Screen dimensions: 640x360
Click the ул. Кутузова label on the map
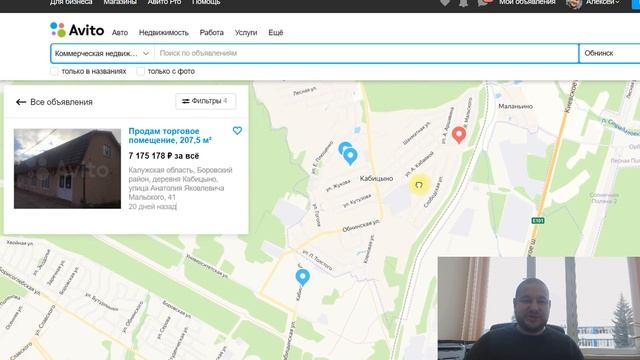(357, 200)
